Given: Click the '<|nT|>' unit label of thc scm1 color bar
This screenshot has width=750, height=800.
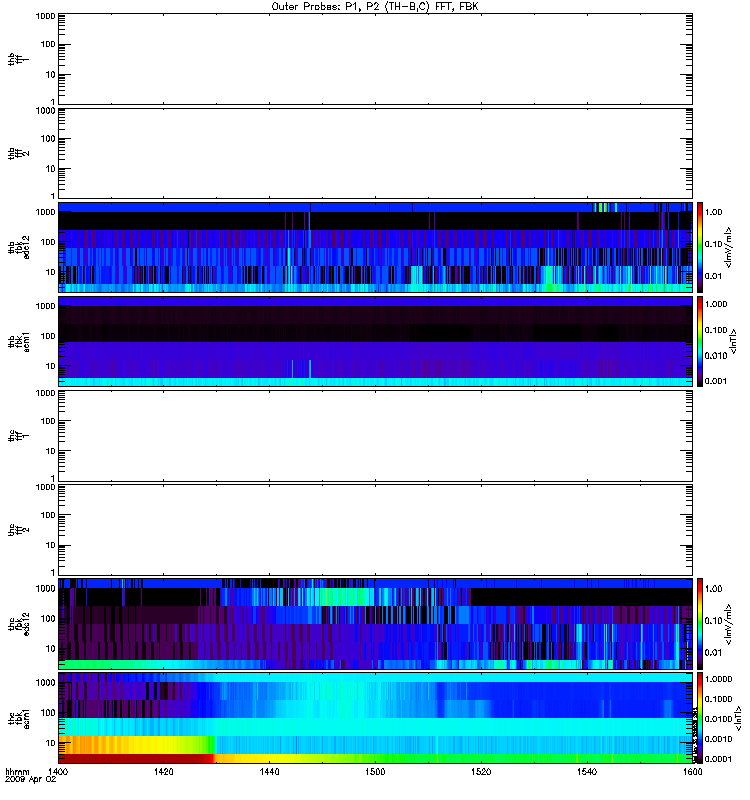Looking at the screenshot, I should coord(736,718).
